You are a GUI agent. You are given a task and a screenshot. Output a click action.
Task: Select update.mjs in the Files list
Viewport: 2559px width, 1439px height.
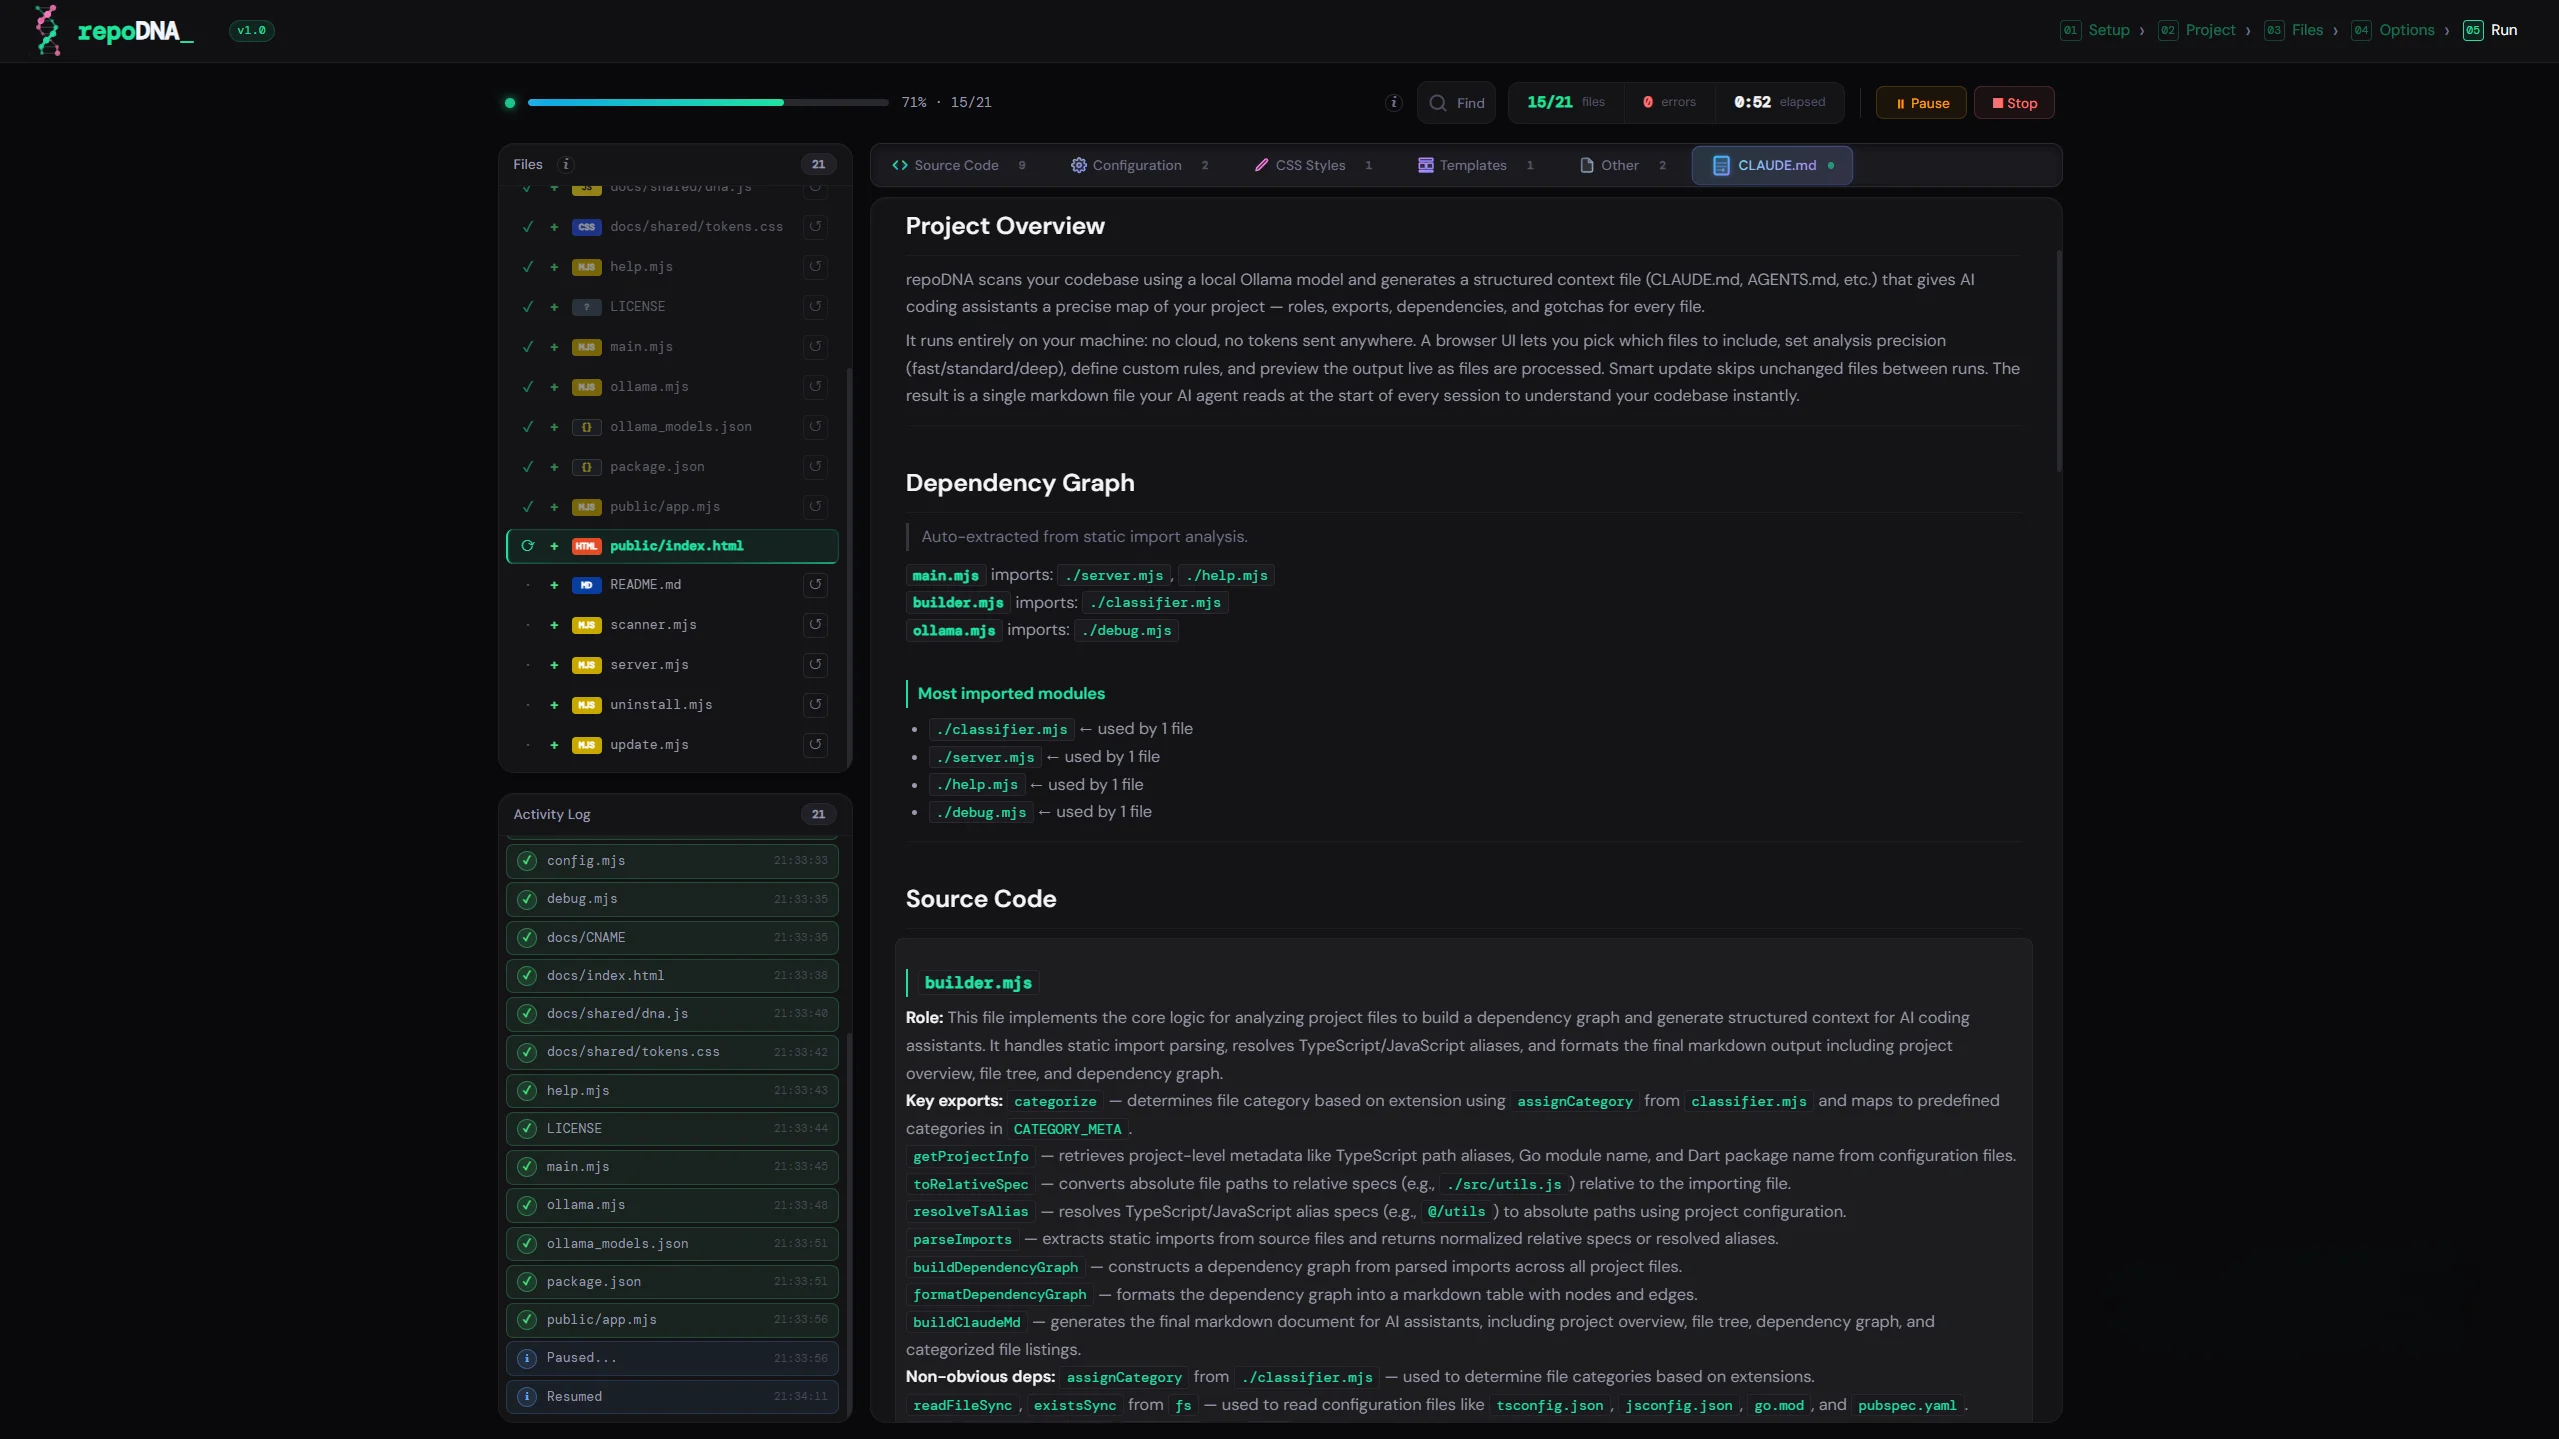[x=672, y=745]
